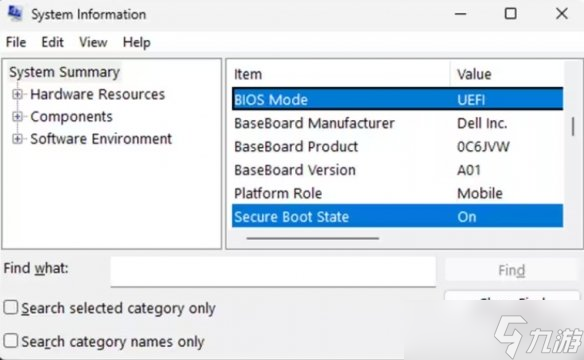This screenshot has width=584, height=360.
Task: Select System Summary tree node
Action: click(x=64, y=72)
